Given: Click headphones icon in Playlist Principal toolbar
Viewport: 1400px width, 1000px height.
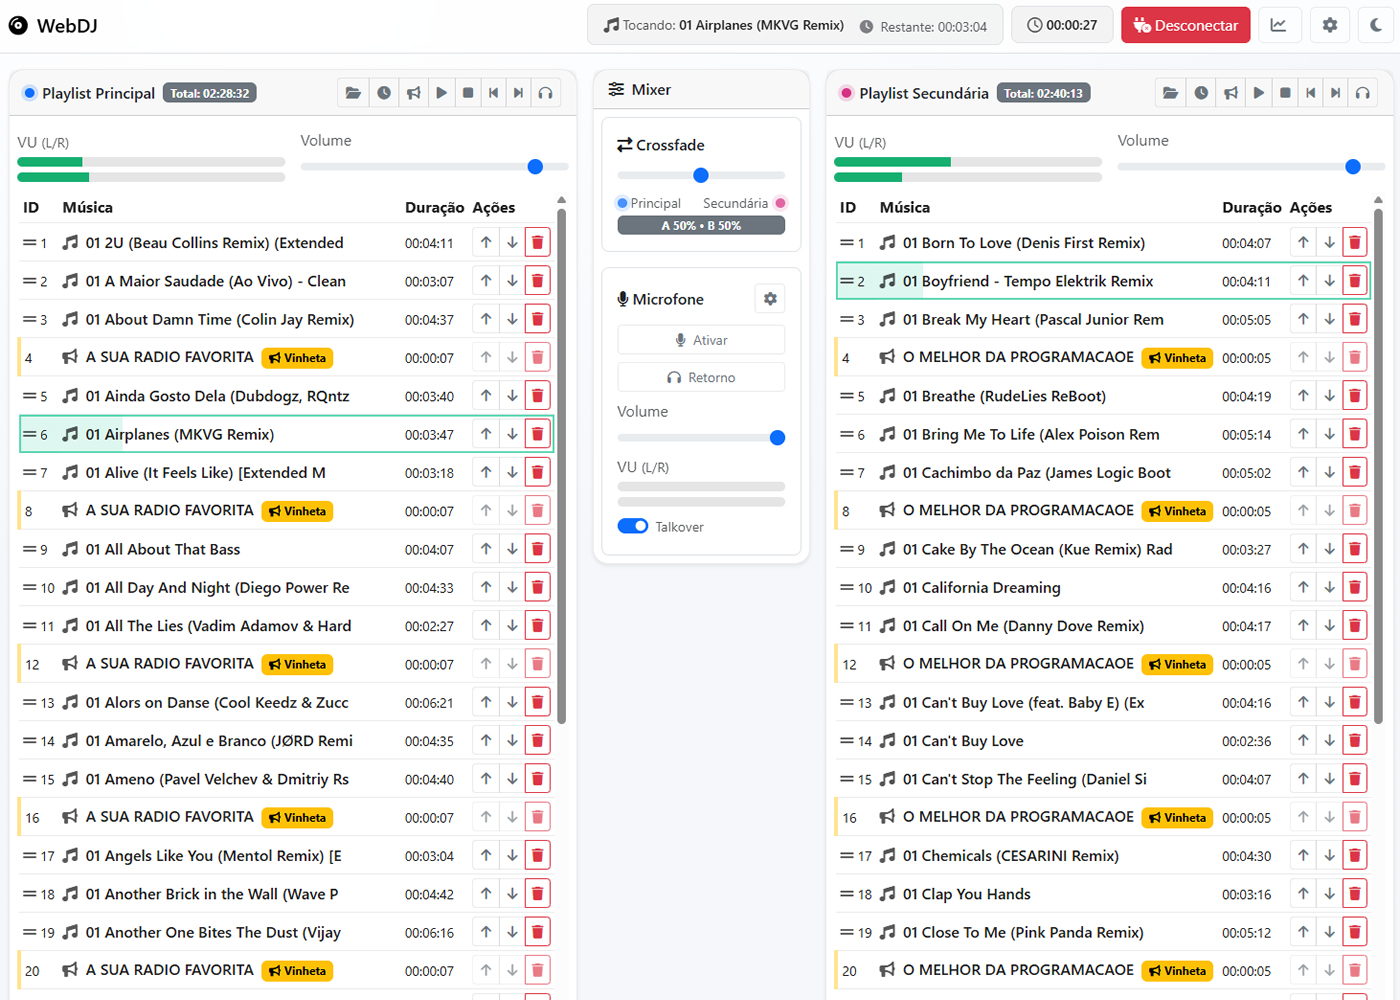Looking at the screenshot, I should click(x=545, y=93).
